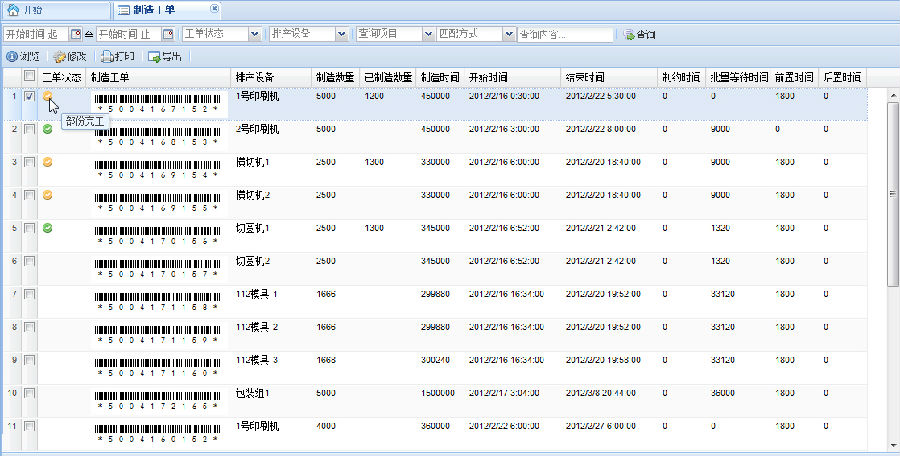Open the 排产设备 dropdown
The height and width of the screenshot is (456, 900).
[342, 34]
